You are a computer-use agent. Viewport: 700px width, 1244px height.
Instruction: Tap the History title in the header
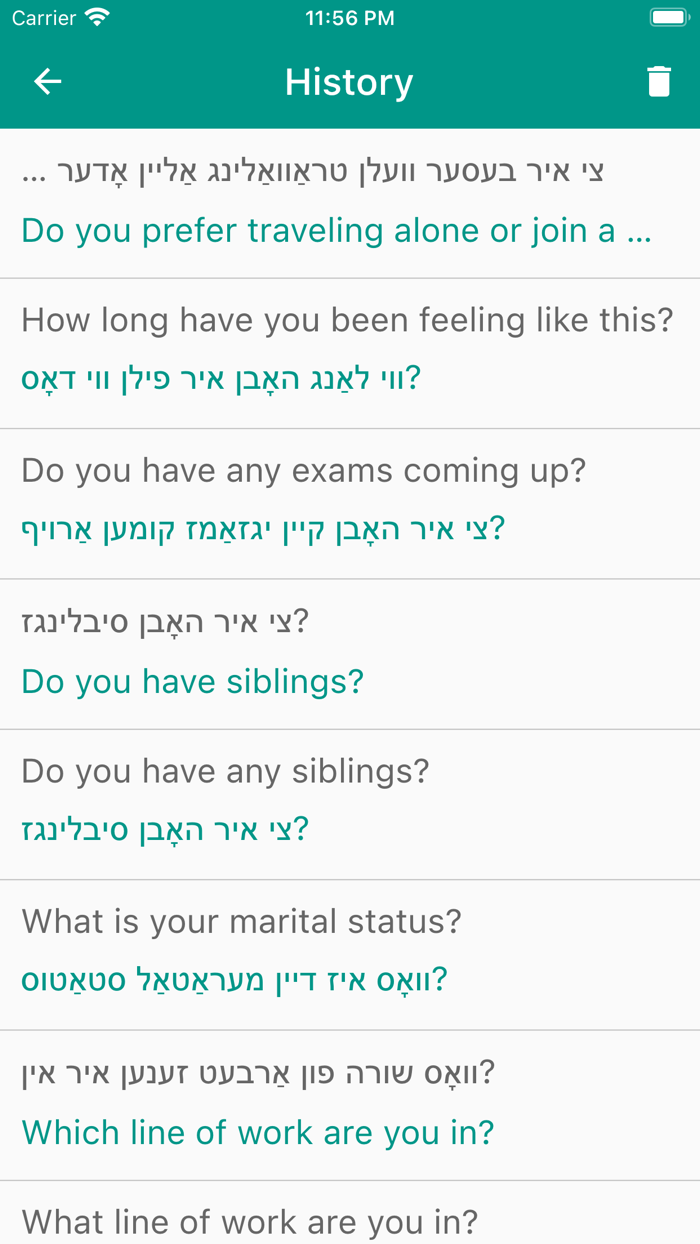click(x=349, y=82)
